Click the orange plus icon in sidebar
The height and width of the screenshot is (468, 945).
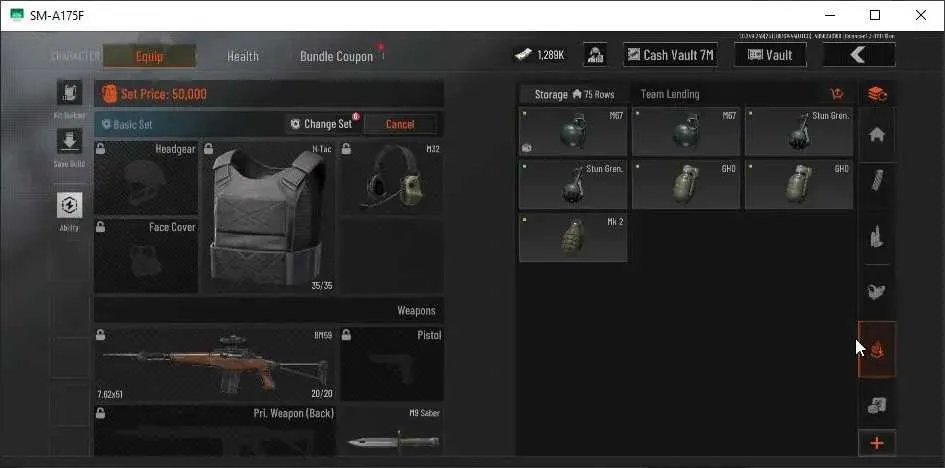[x=877, y=443]
